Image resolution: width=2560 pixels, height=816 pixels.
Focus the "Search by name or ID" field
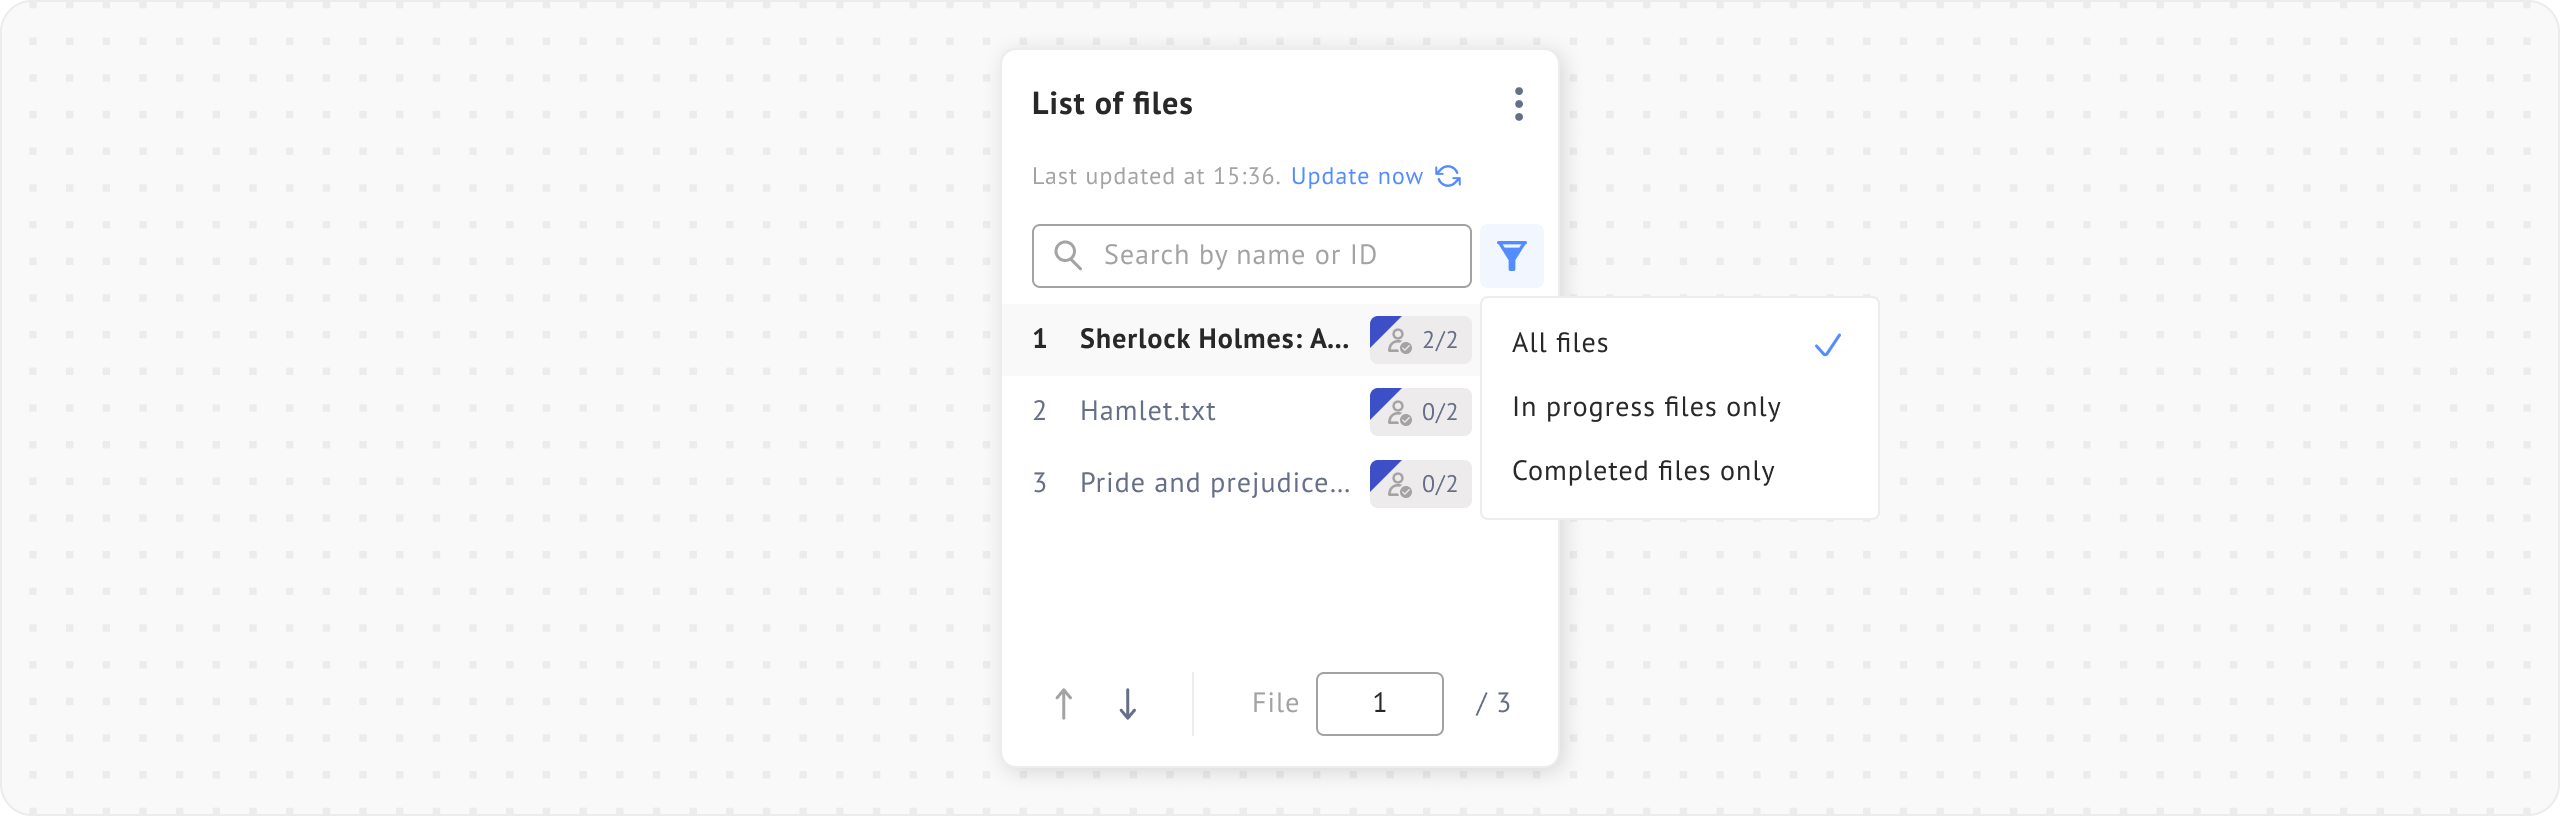(x=1270, y=256)
